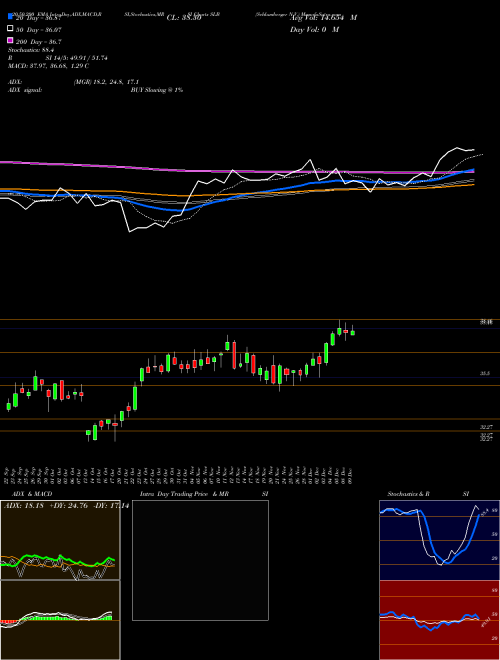Click the 'BUY Slowing @ 1%' signal text

click(157, 90)
